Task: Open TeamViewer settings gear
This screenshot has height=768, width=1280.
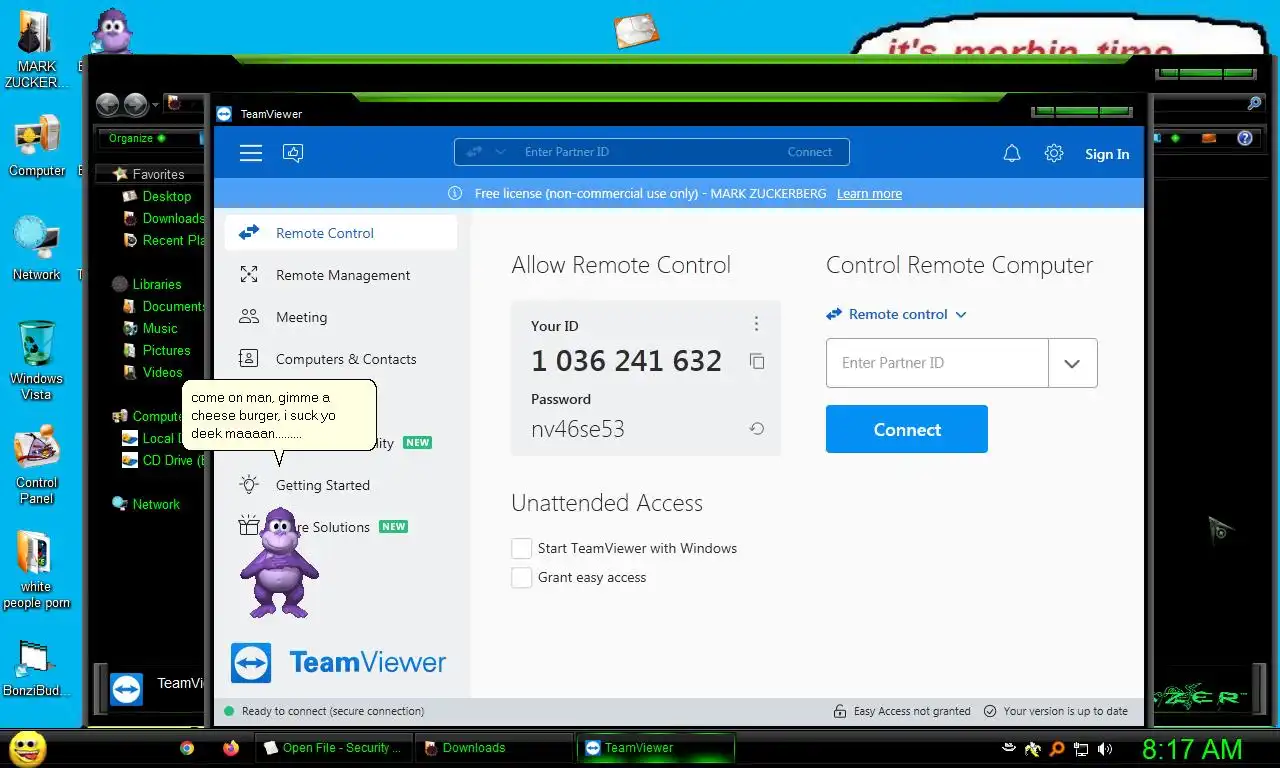Action: (x=1054, y=153)
